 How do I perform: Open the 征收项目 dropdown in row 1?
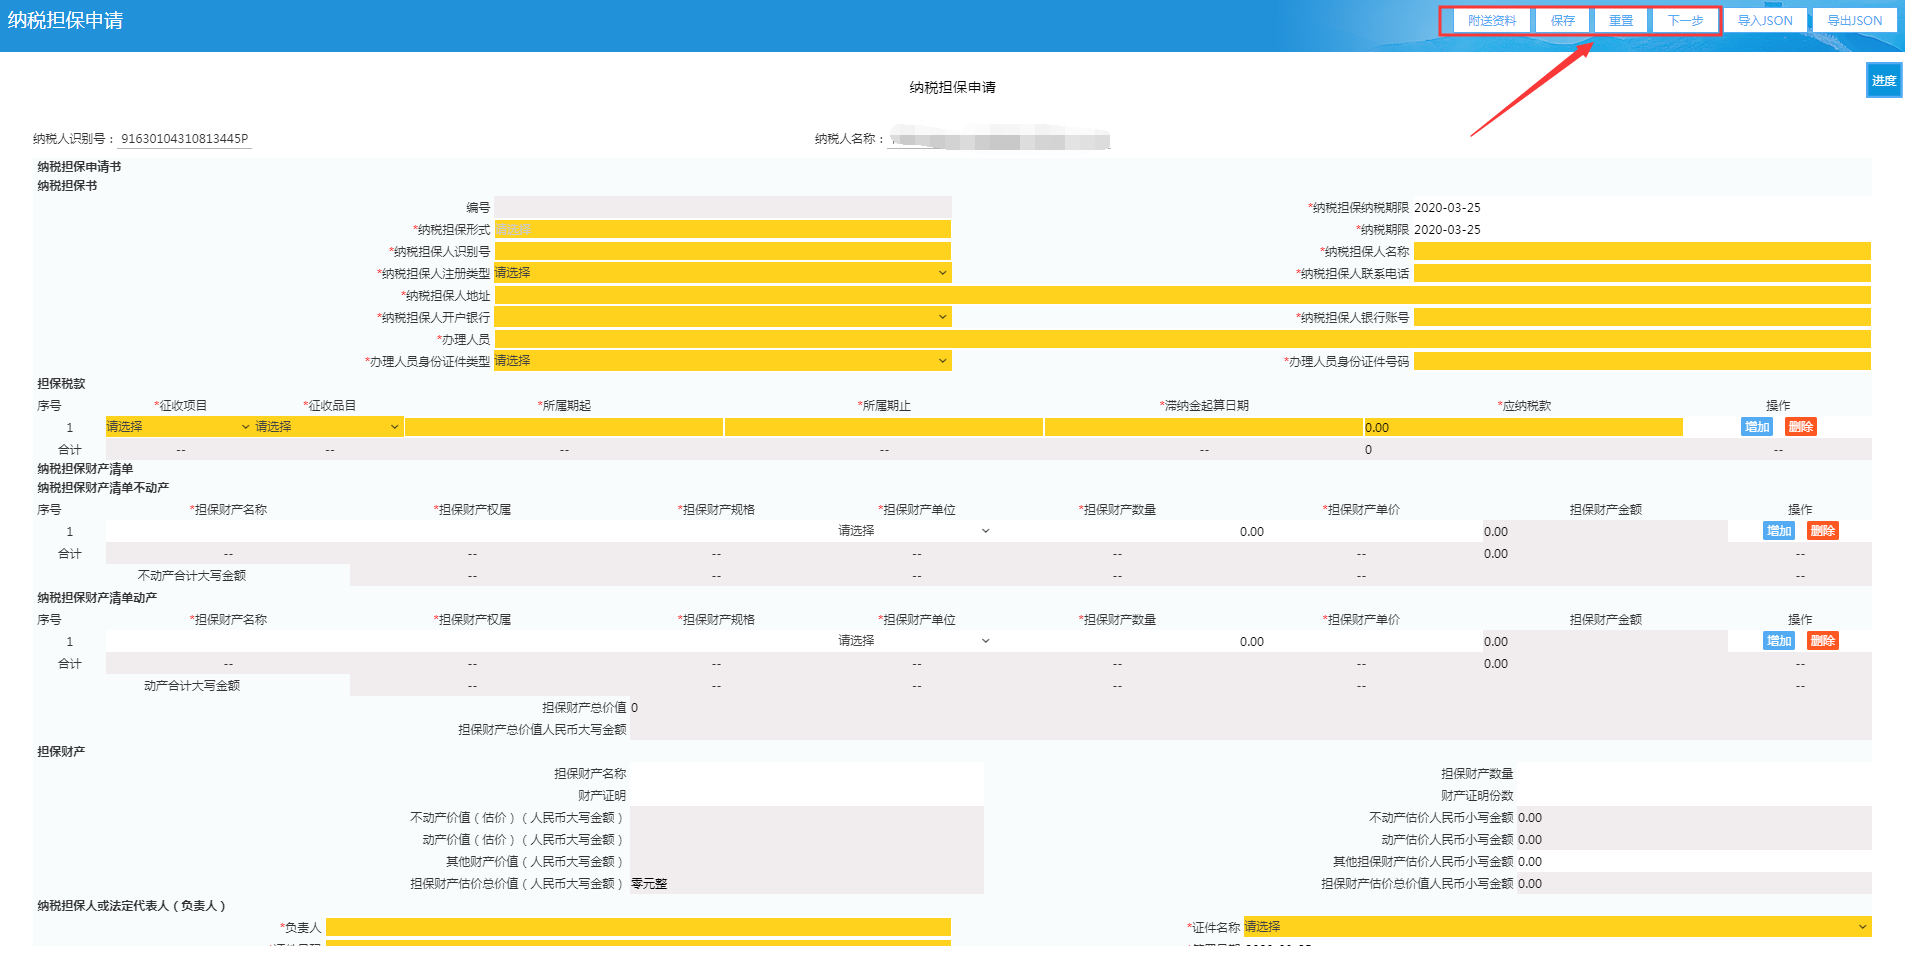pos(178,427)
